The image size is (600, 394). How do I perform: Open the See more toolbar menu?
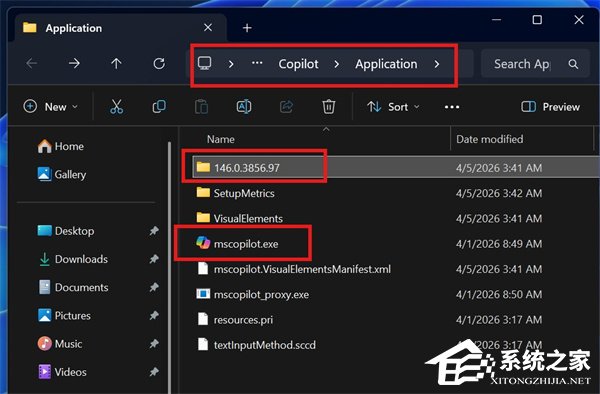452,107
